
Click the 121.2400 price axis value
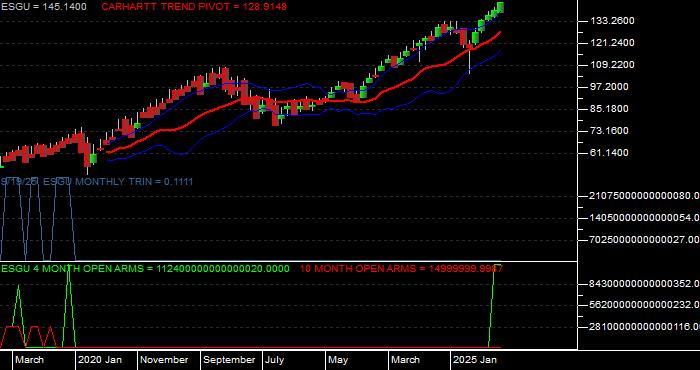(612, 43)
